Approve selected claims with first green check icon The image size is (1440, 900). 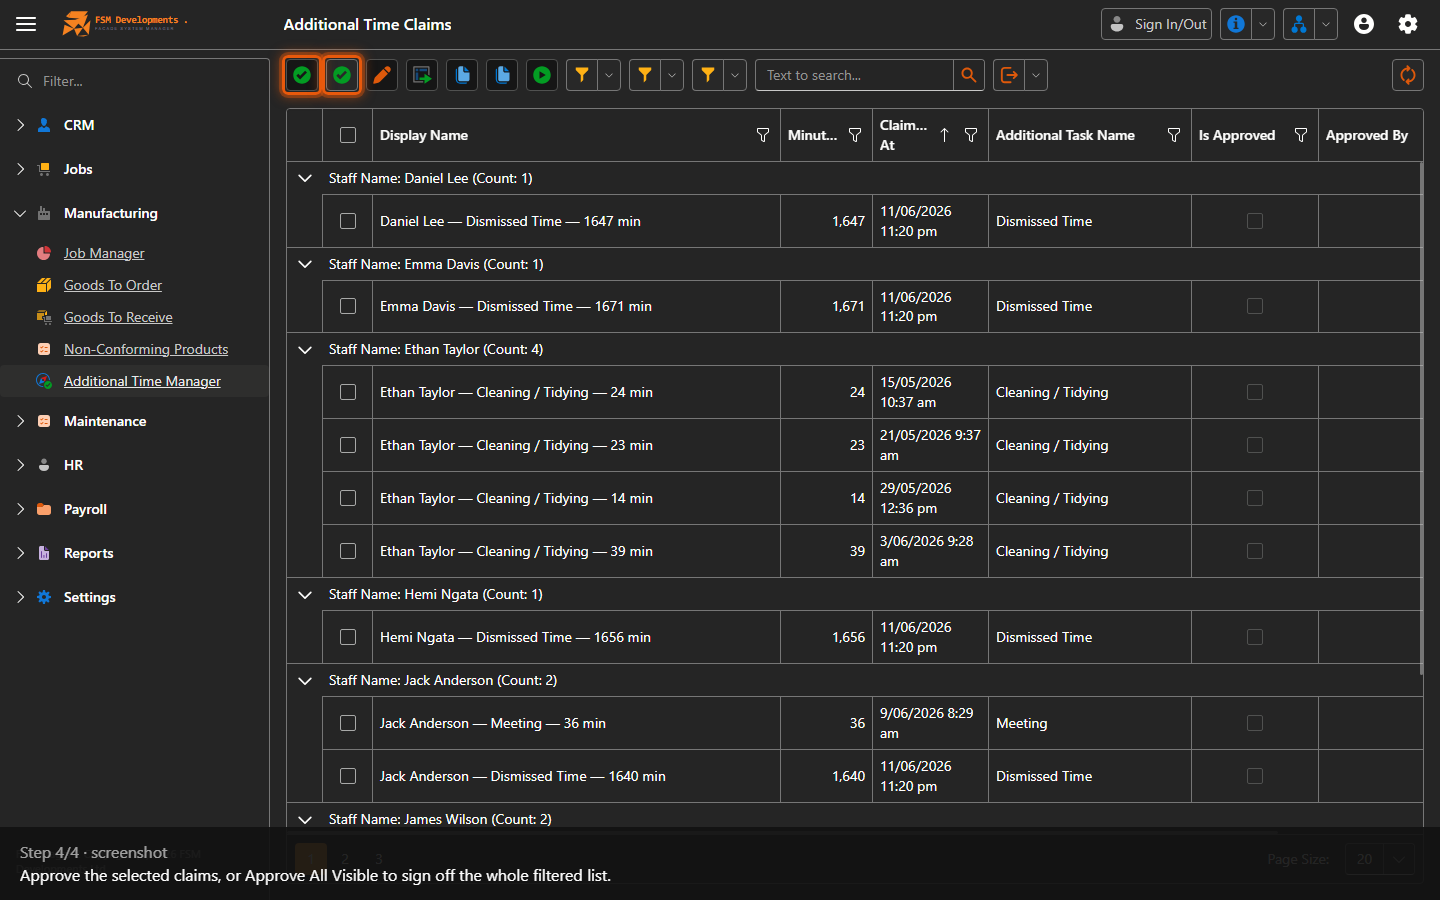coord(302,75)
